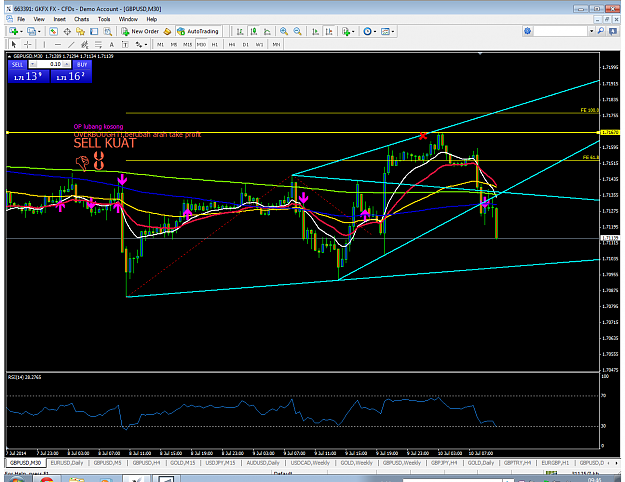Image resolution: width=625 pixels, height=482 pixels.
Task: Select the text label tool
Action: pyautogui.click(x=125, y=44)
